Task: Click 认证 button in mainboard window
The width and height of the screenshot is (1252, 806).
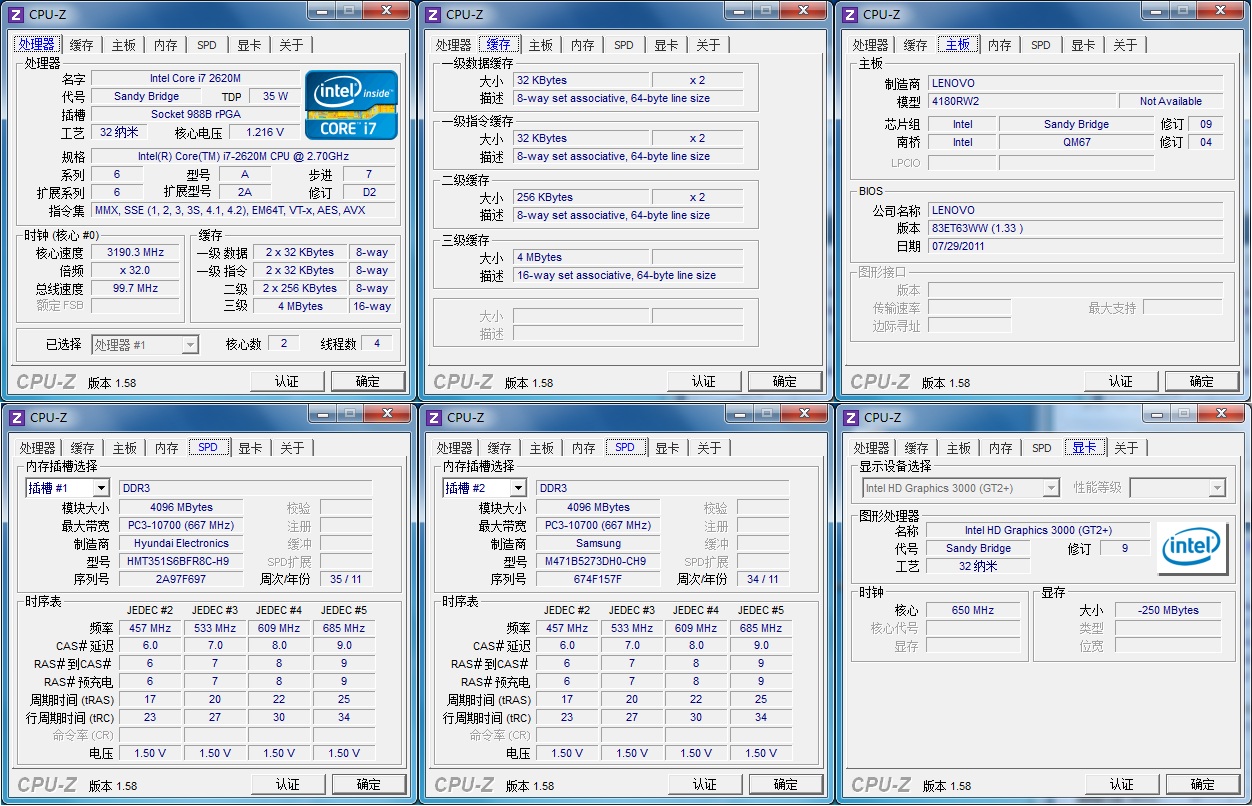Action: click(1121, 381)
